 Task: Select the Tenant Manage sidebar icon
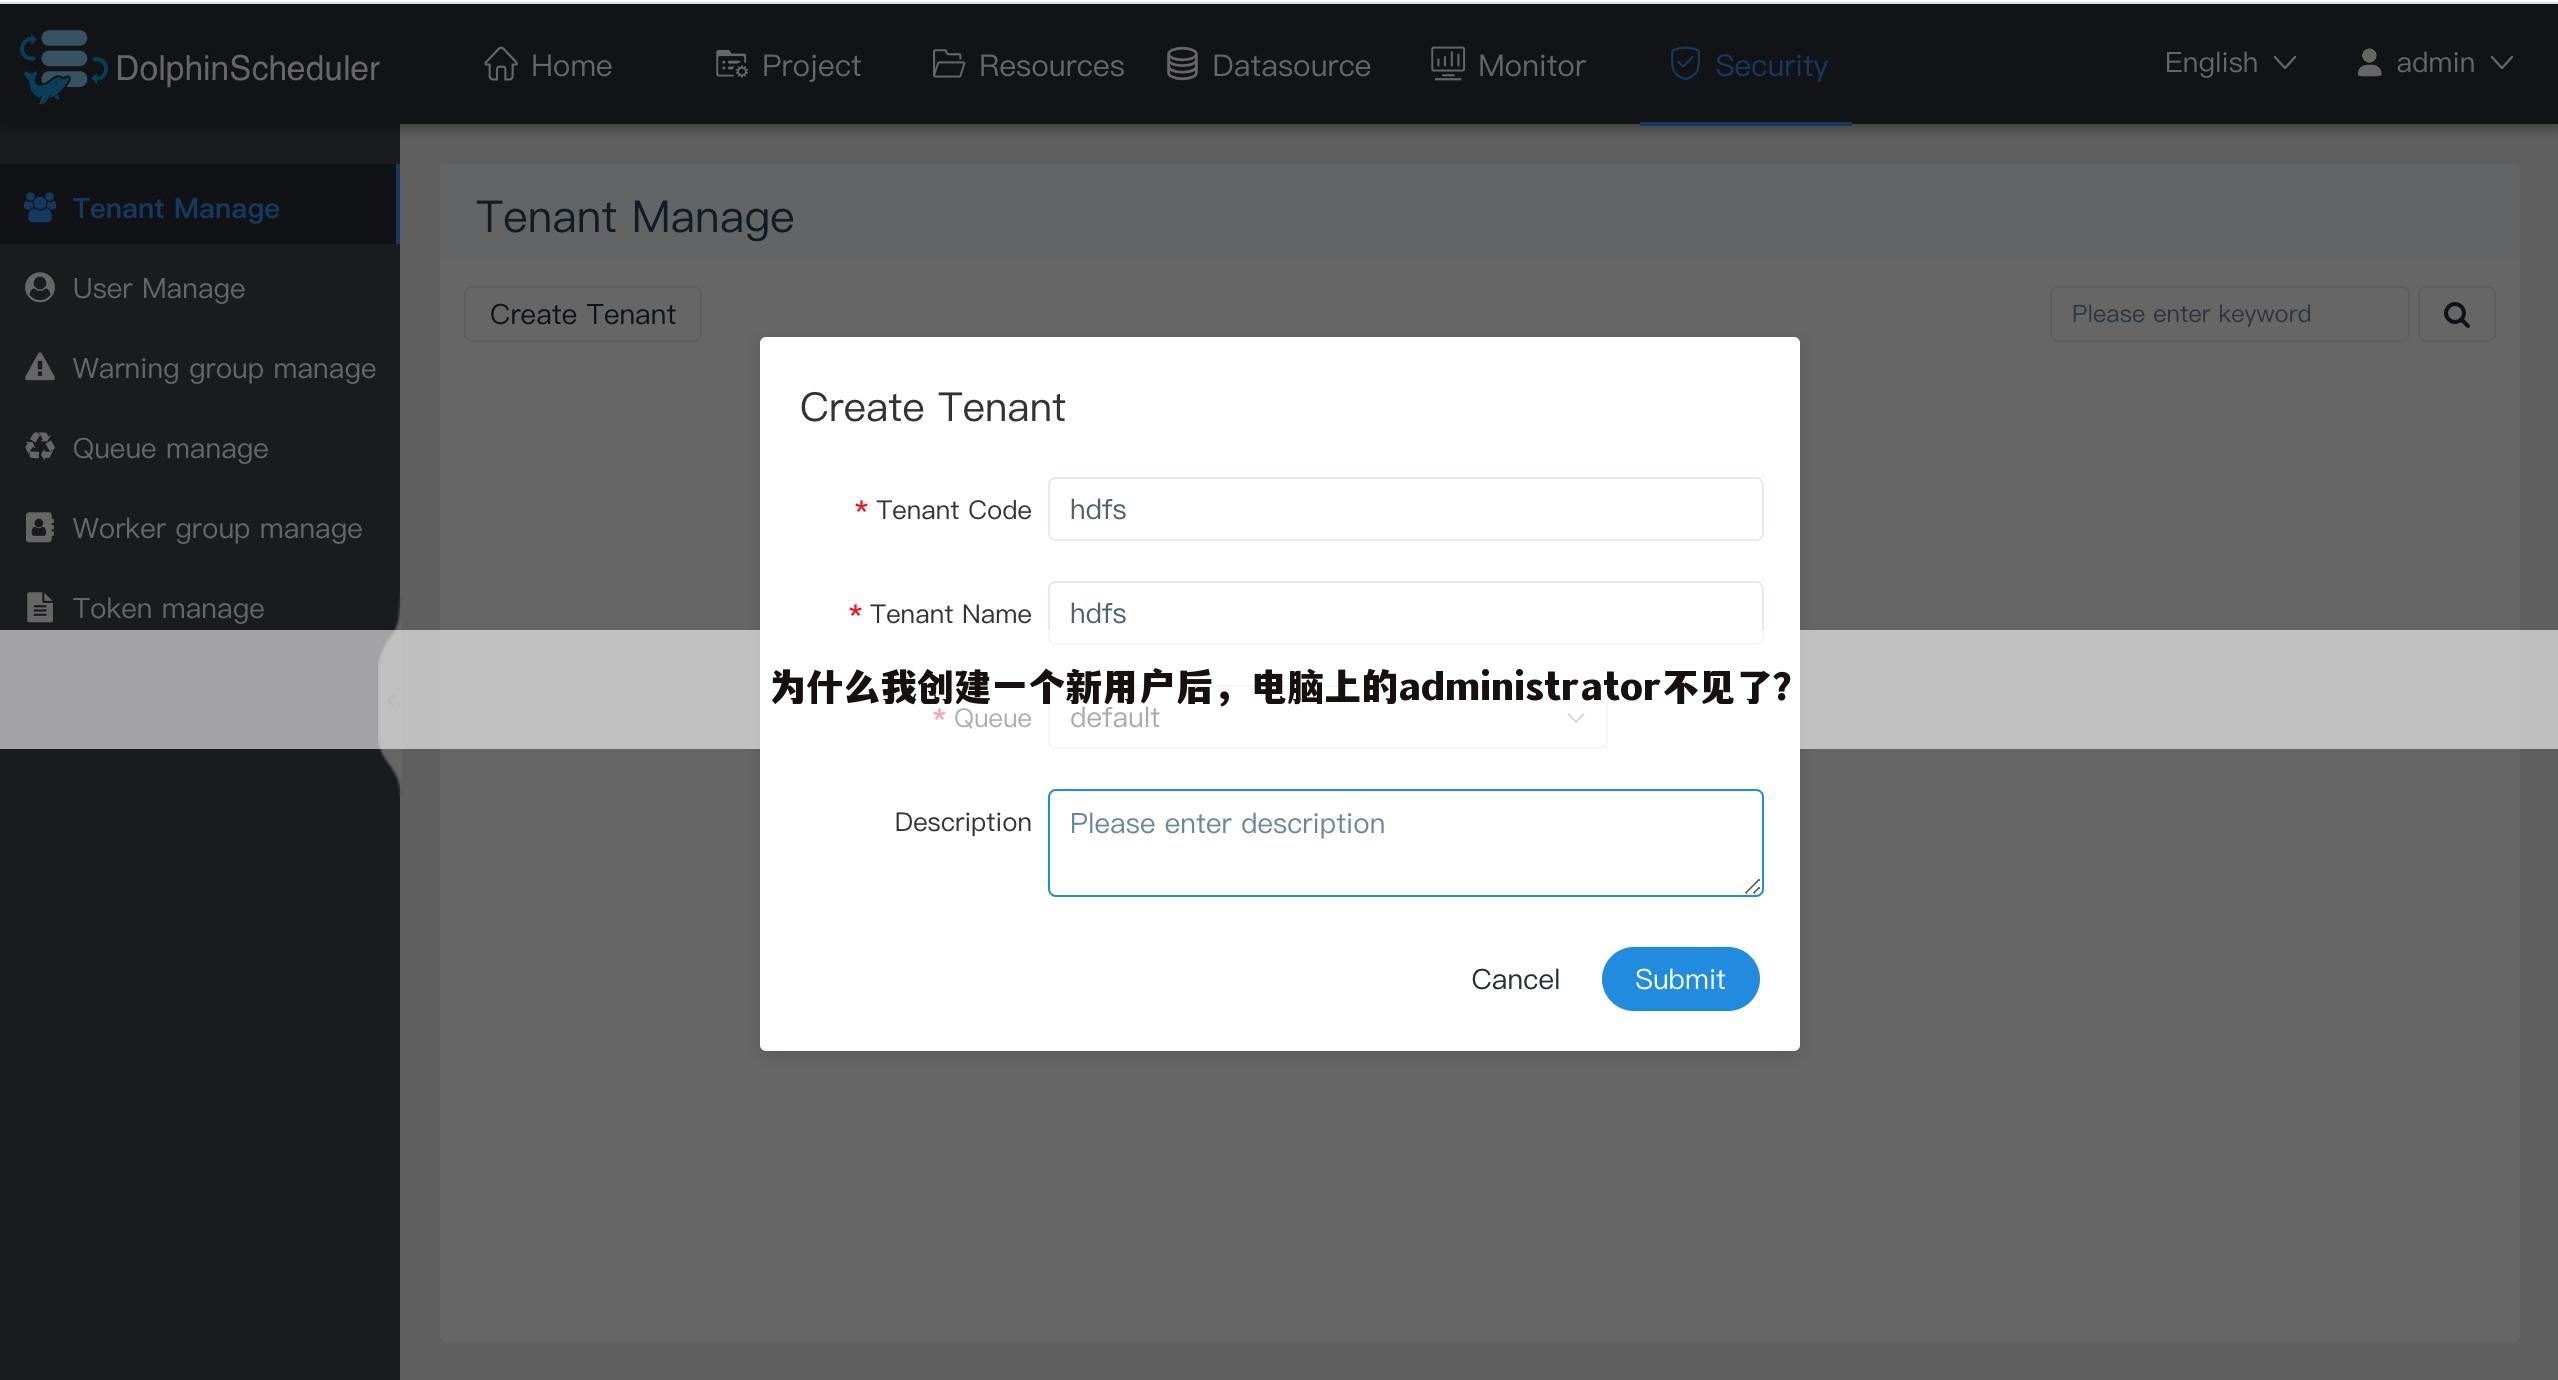(x=40, y=207)
